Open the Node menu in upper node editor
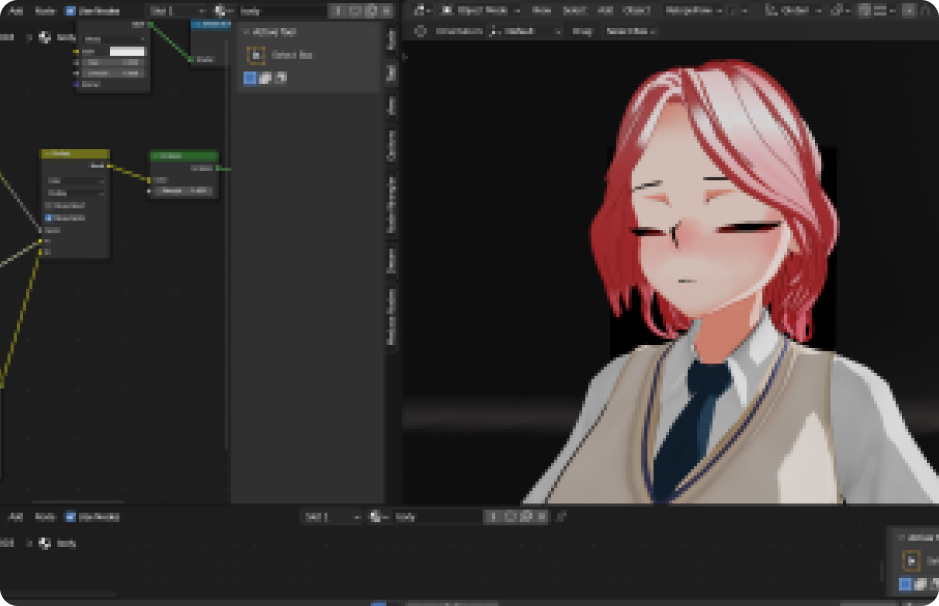The height and width of the screenshot is (606, 939). click(45, 11)
